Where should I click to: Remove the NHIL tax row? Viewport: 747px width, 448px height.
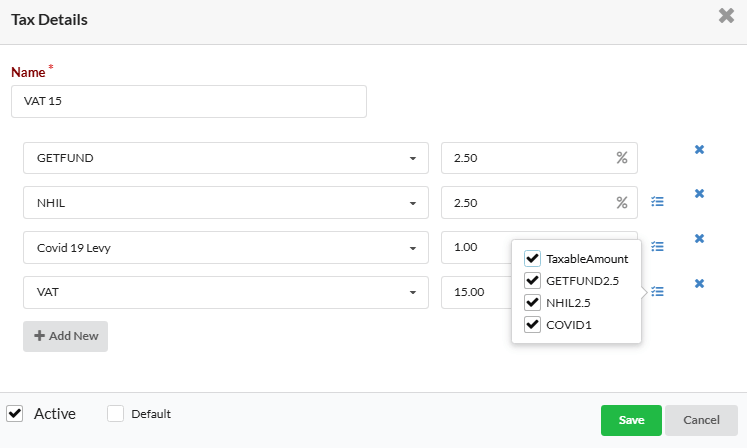coord(699,194)
